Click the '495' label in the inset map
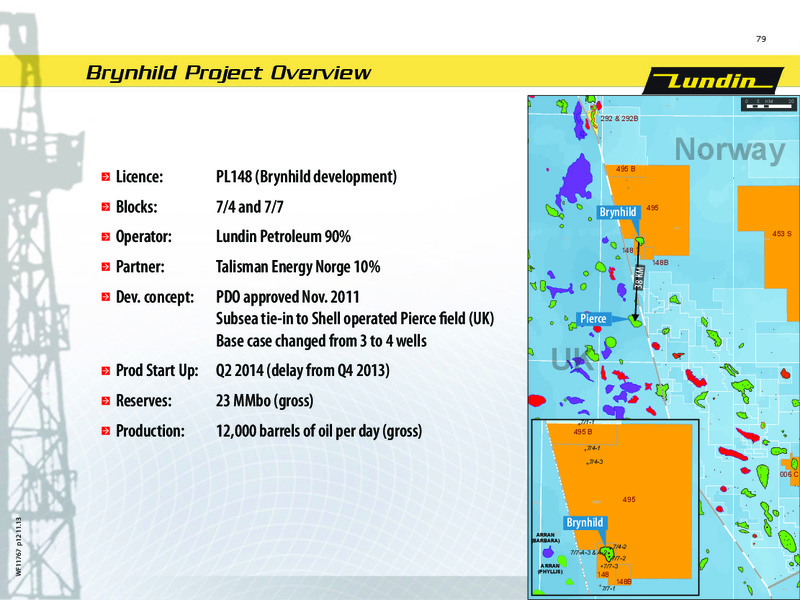Viewport: 800px width, 600px height. click(x=629, y=499)
